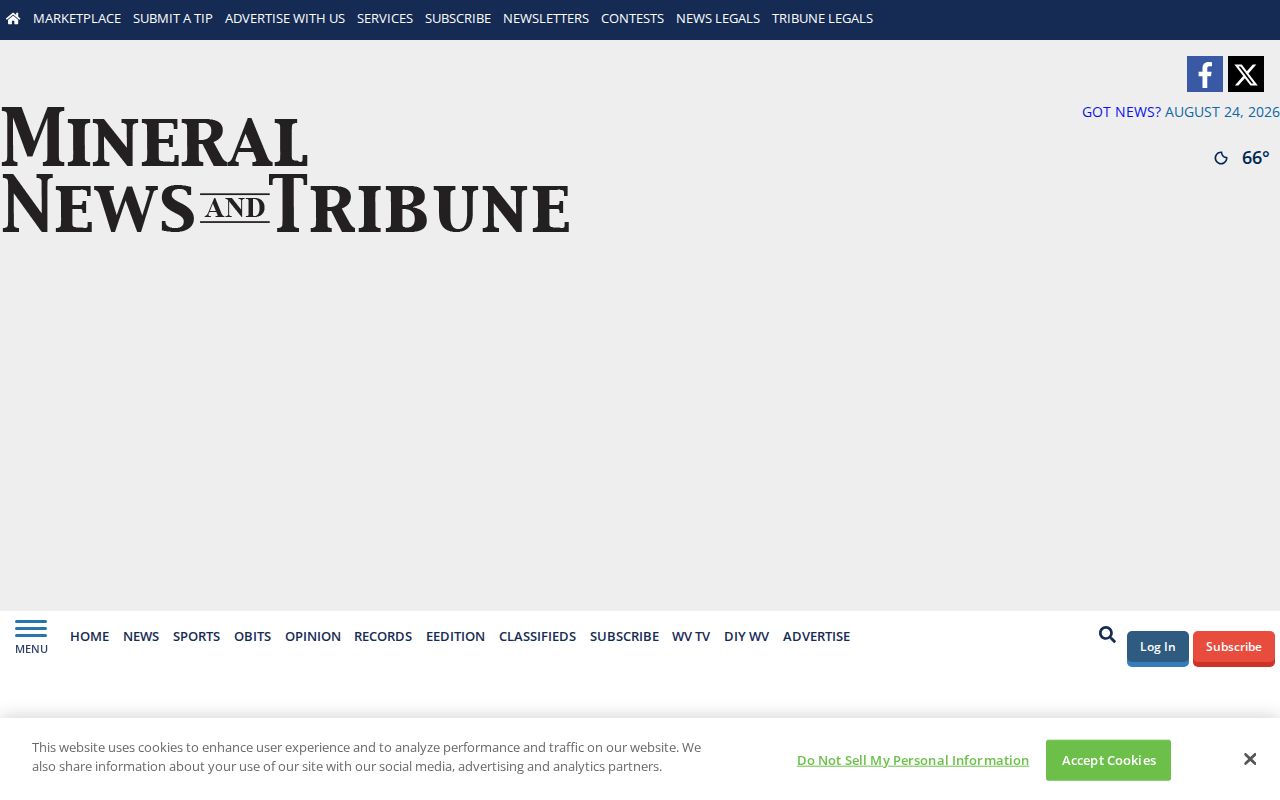Click the search magnifier icon
The width and height of the screenshot is (1280, 800).
click(x=1107, y=634)
